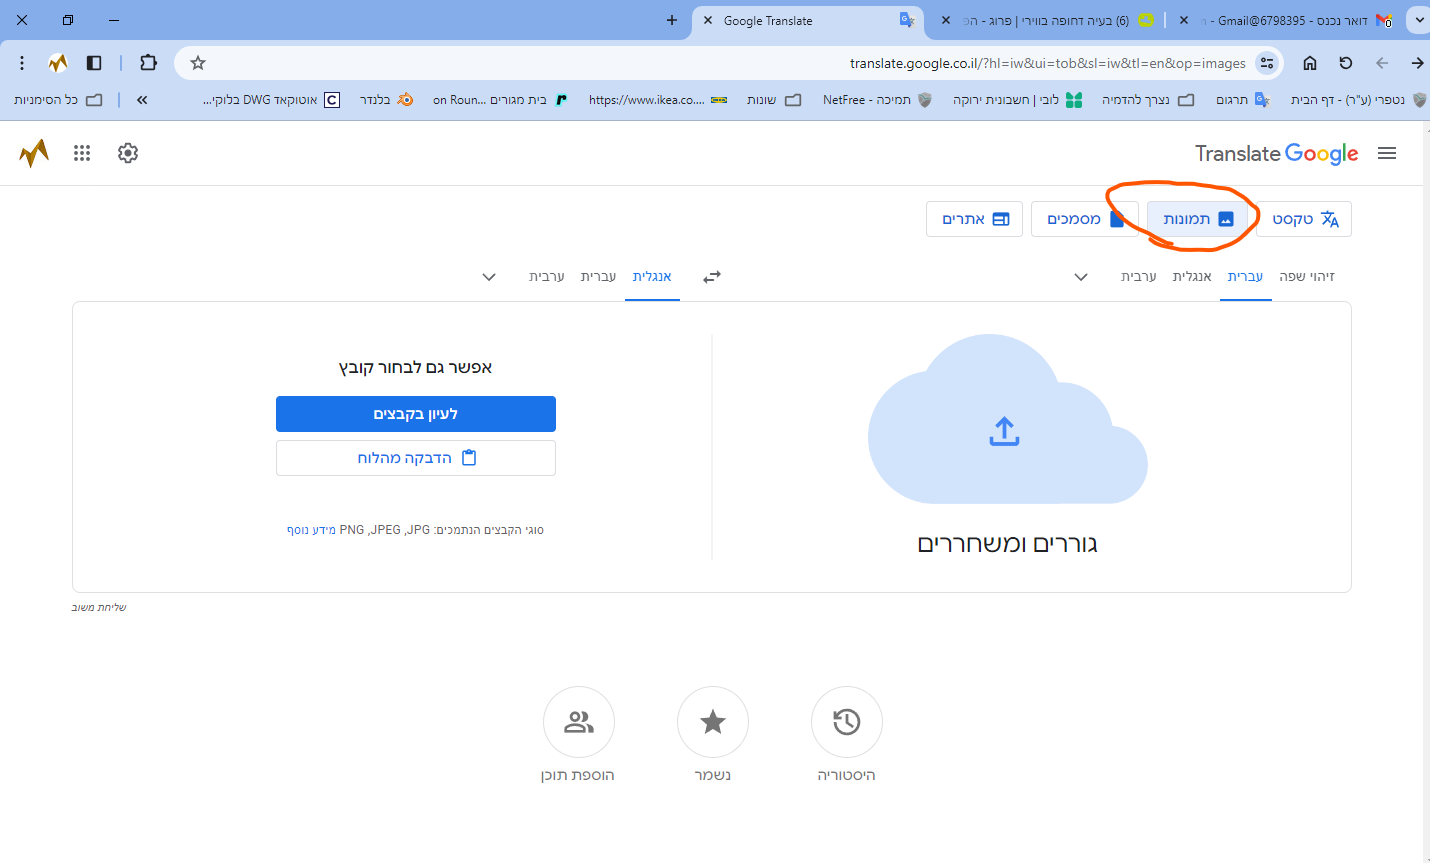Viewport: 1430px width, 863px height.
Task: Swap the source and target languages
Action: 711,277
